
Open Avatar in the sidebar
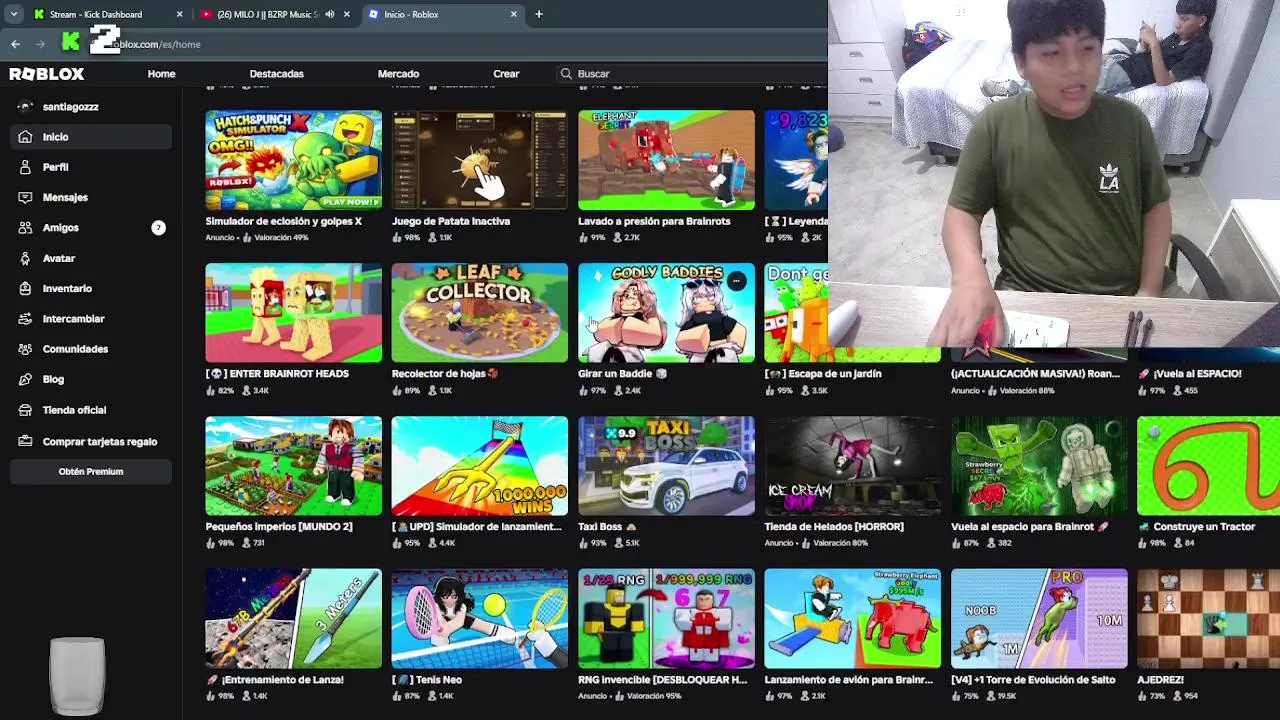[x=91, y=258]
